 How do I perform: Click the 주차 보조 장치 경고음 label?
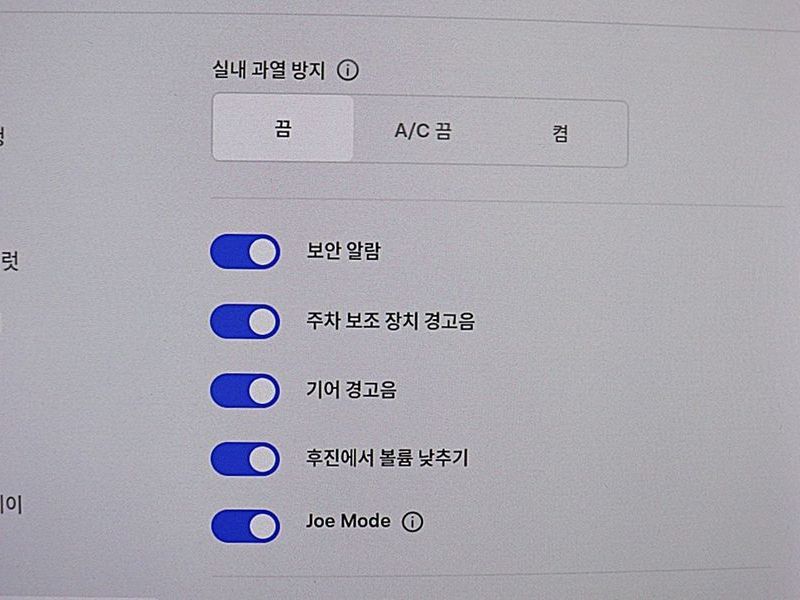pos(390,321)
